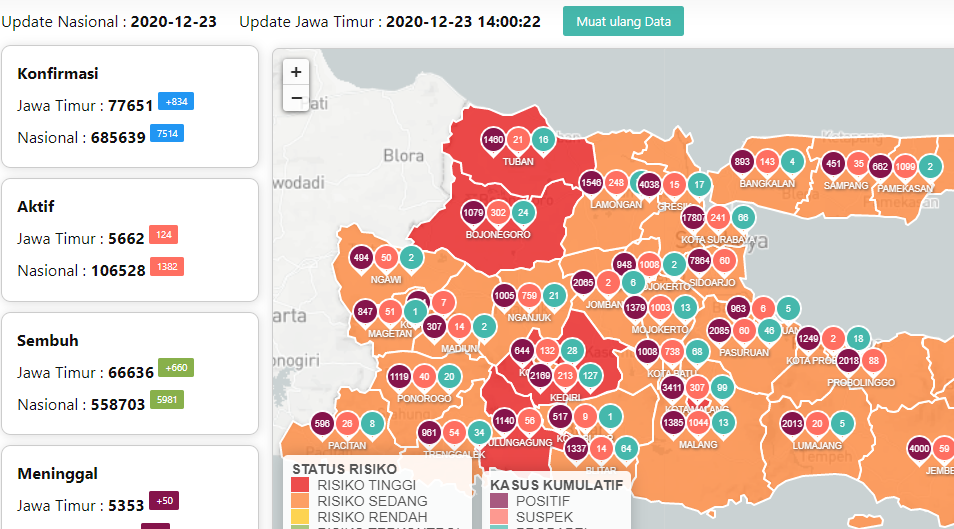This screenshot has width=954, height=529.
Task: Click Kota Malang positive marker 3411
Action: tap(672, 388)
